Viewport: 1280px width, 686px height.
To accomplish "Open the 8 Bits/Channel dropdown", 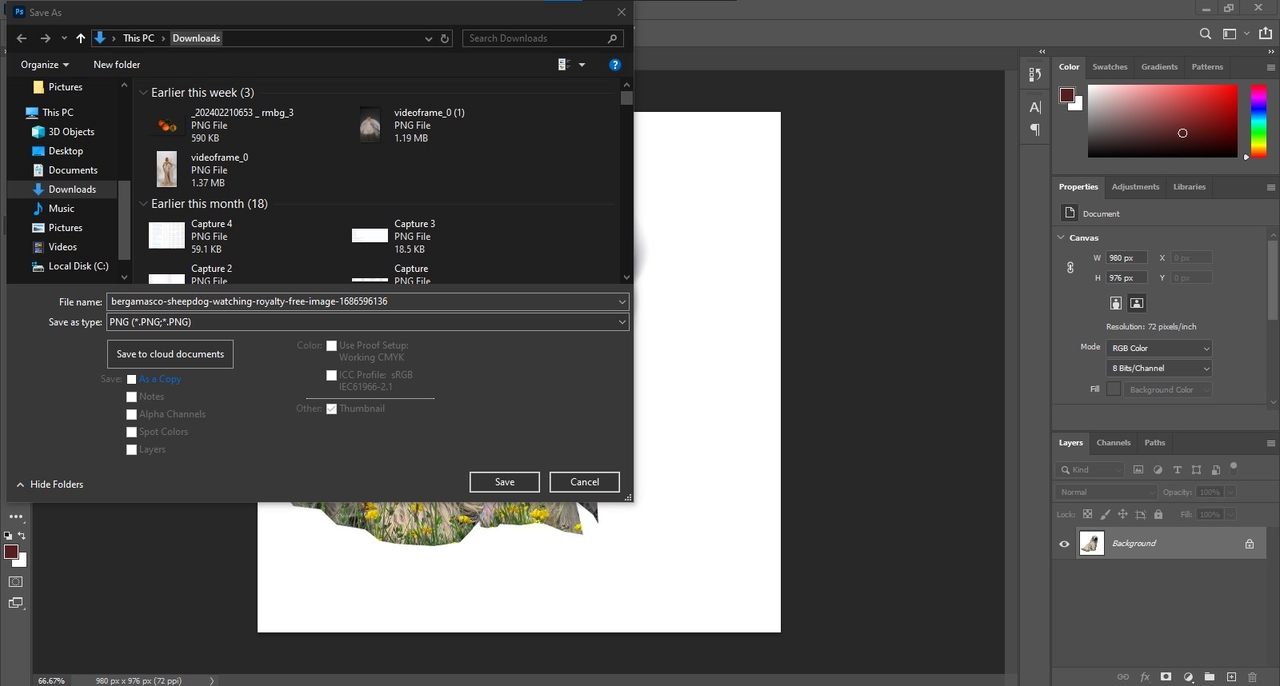I will 1158,368.
